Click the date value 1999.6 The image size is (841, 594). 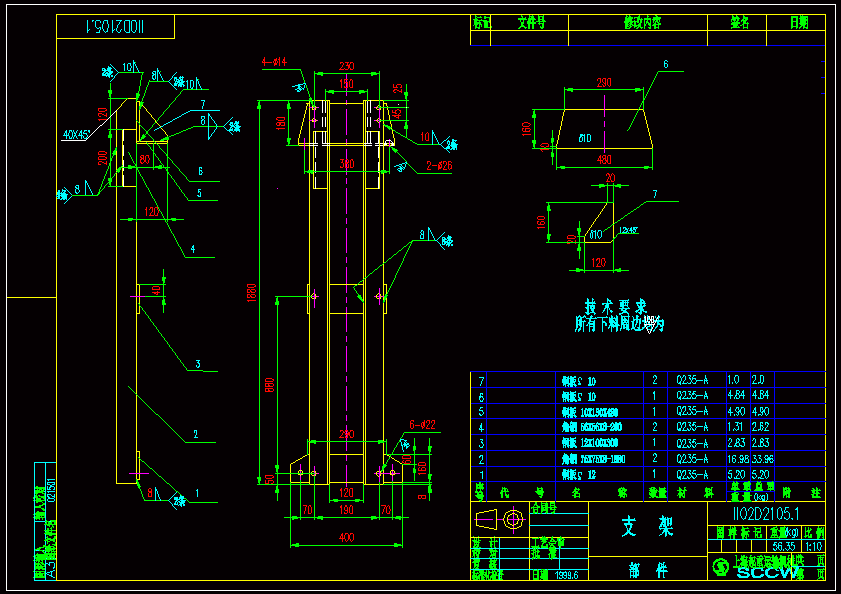pyautogui.click(x=566, y=575)
